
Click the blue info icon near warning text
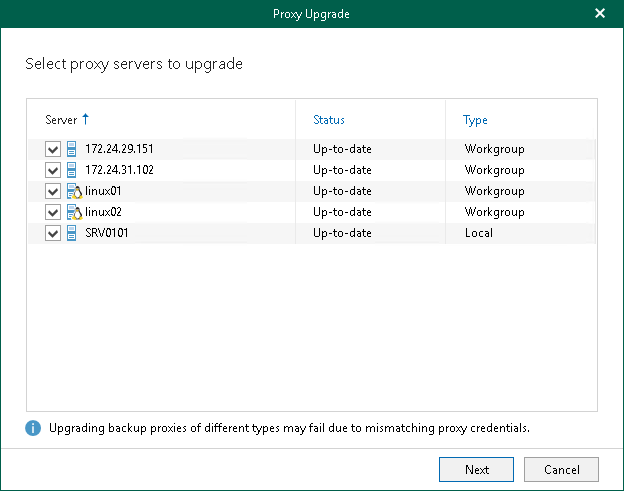click(33, 428)
